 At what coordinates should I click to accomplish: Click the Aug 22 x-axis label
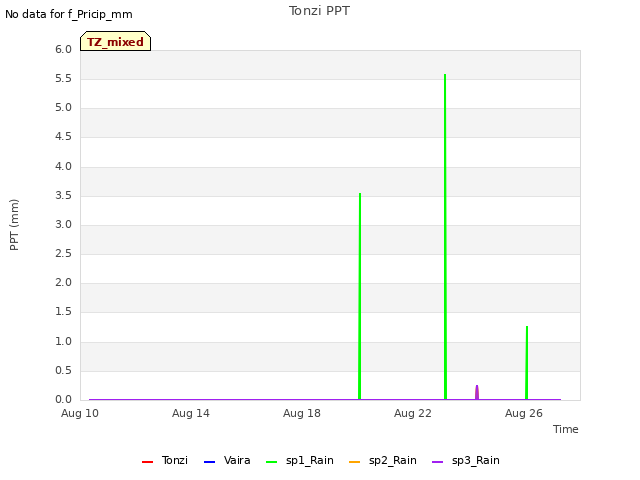[x=413, y=413]
